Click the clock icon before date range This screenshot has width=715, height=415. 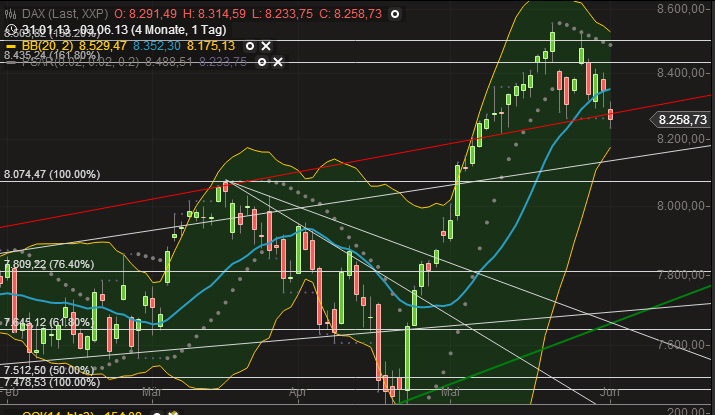pyautogui.click(x=12, y=30)
